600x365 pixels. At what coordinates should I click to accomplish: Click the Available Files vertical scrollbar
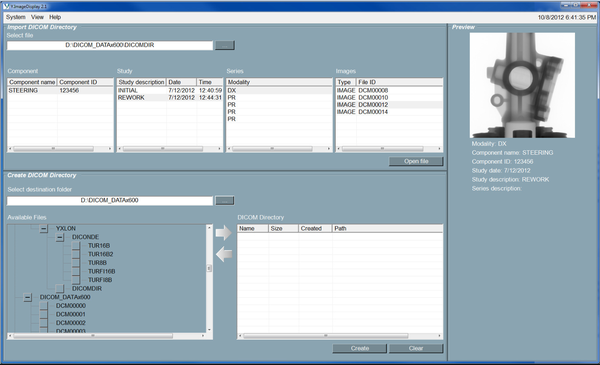(209, 278)
